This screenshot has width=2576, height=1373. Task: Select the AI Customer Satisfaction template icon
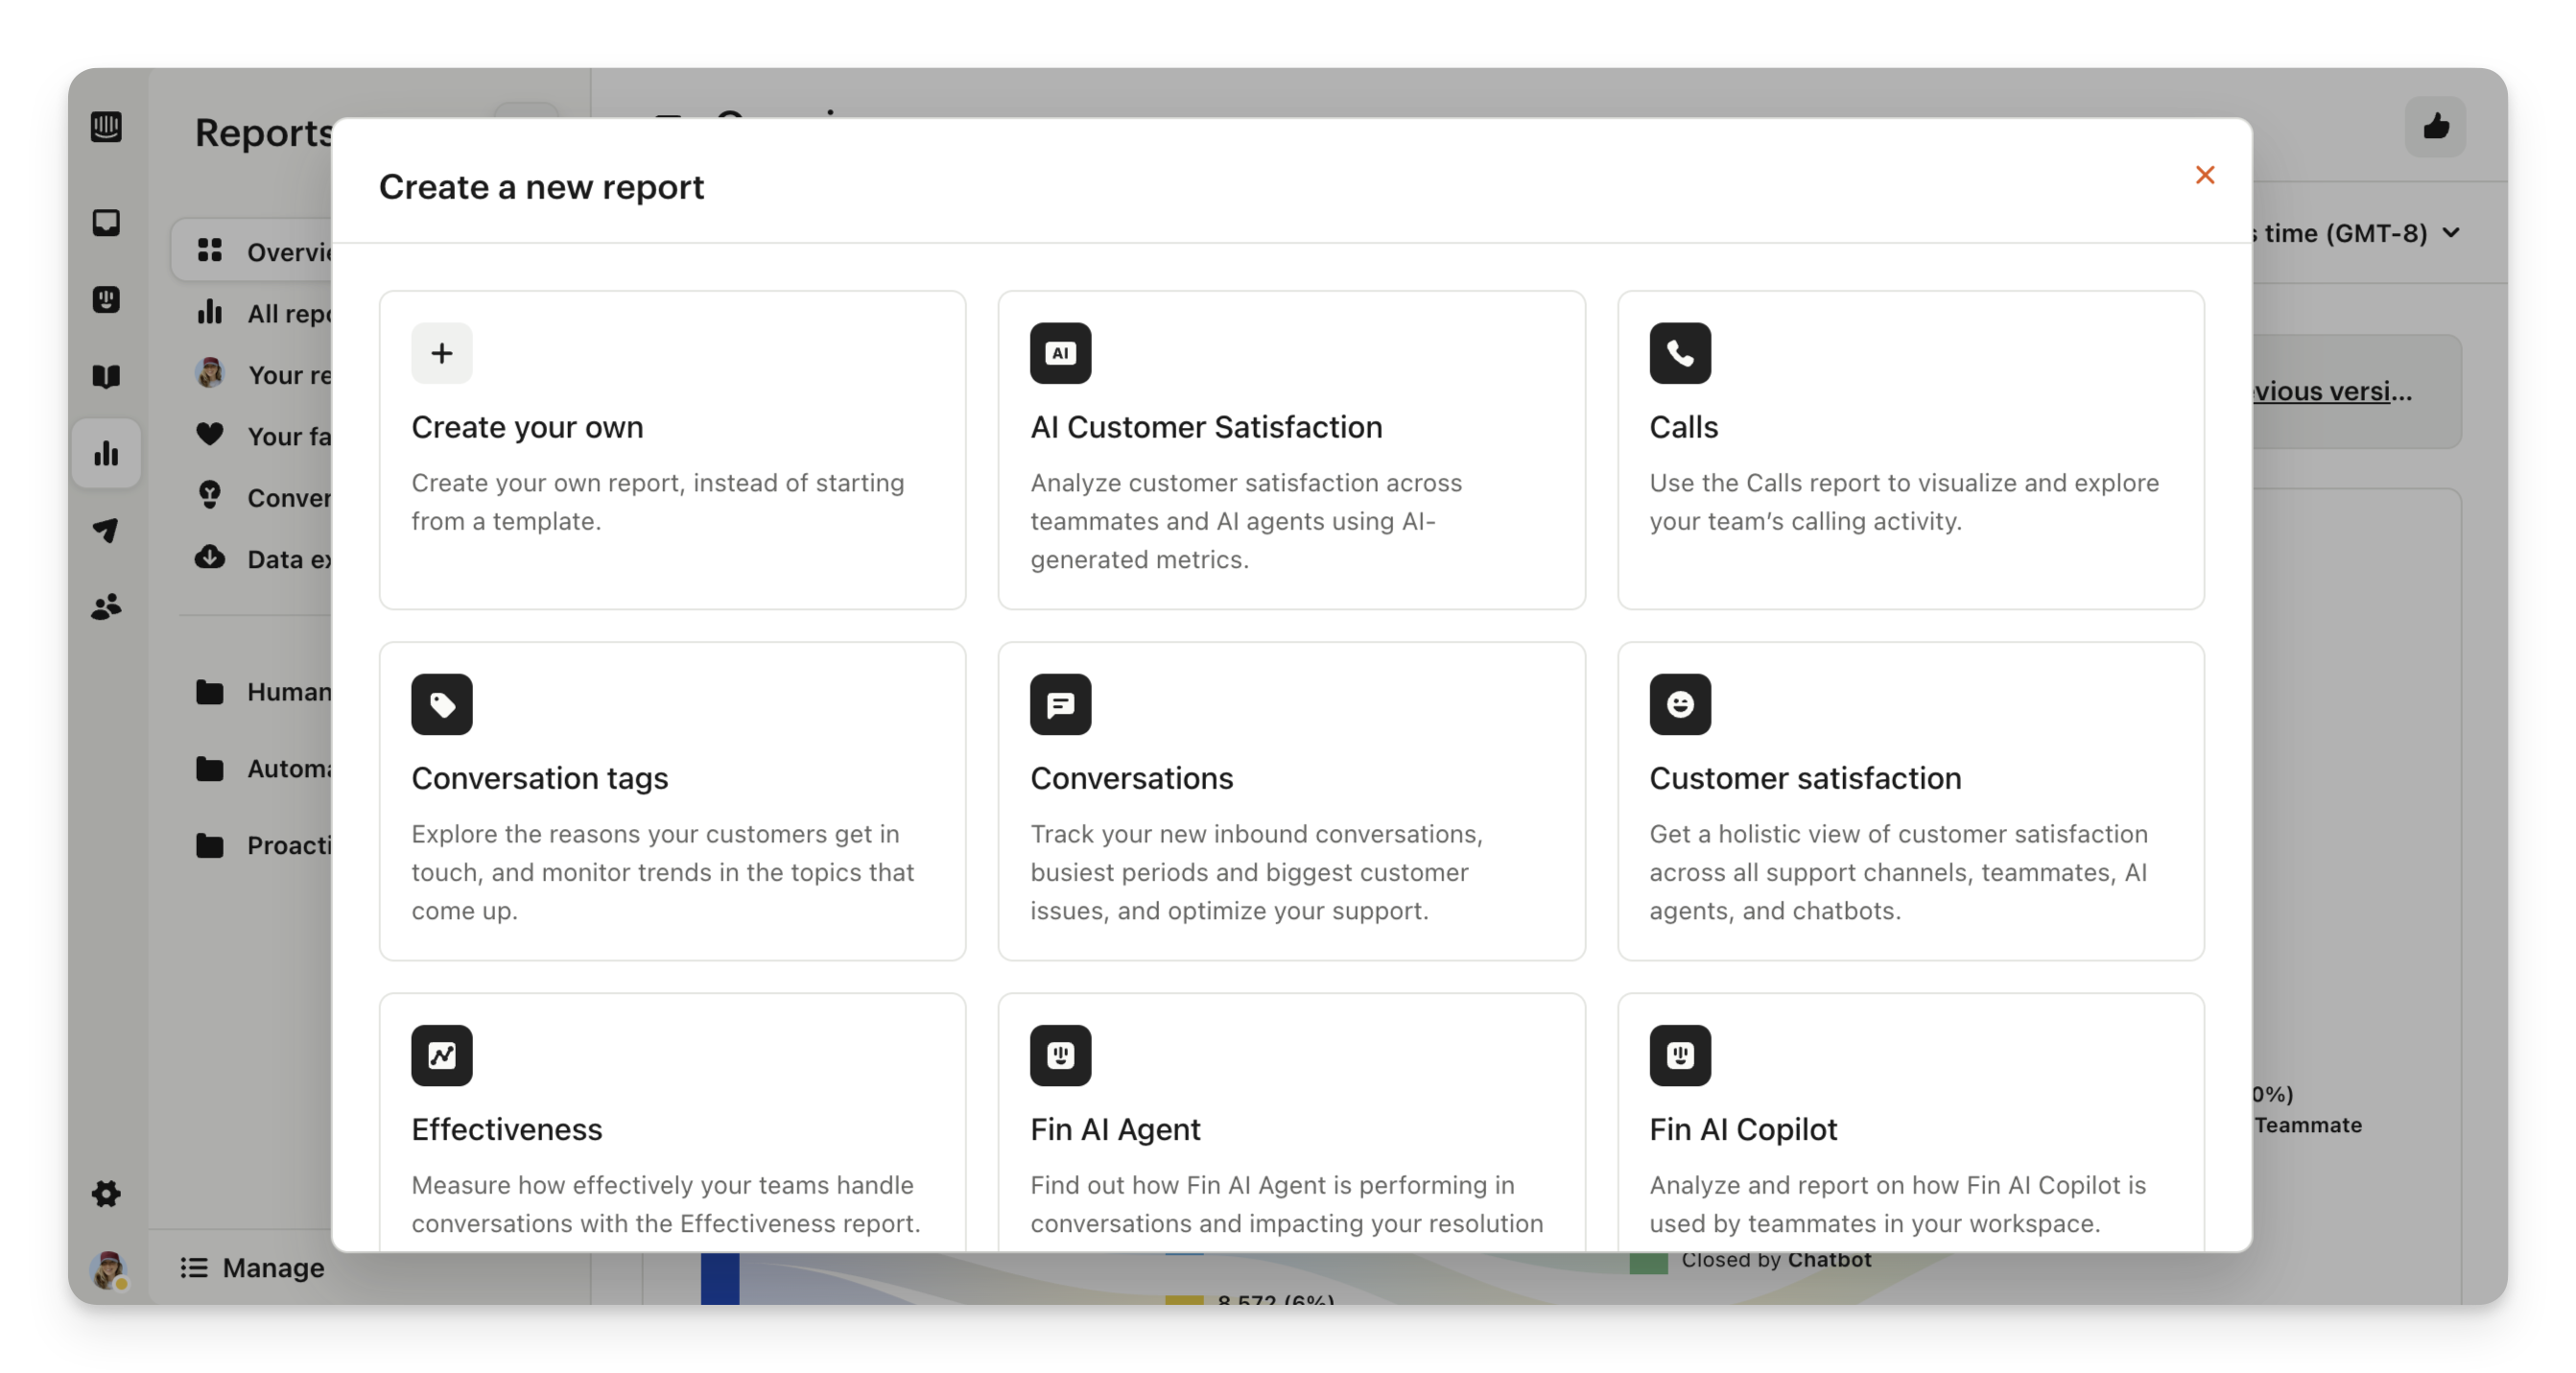coord(1060,353)
